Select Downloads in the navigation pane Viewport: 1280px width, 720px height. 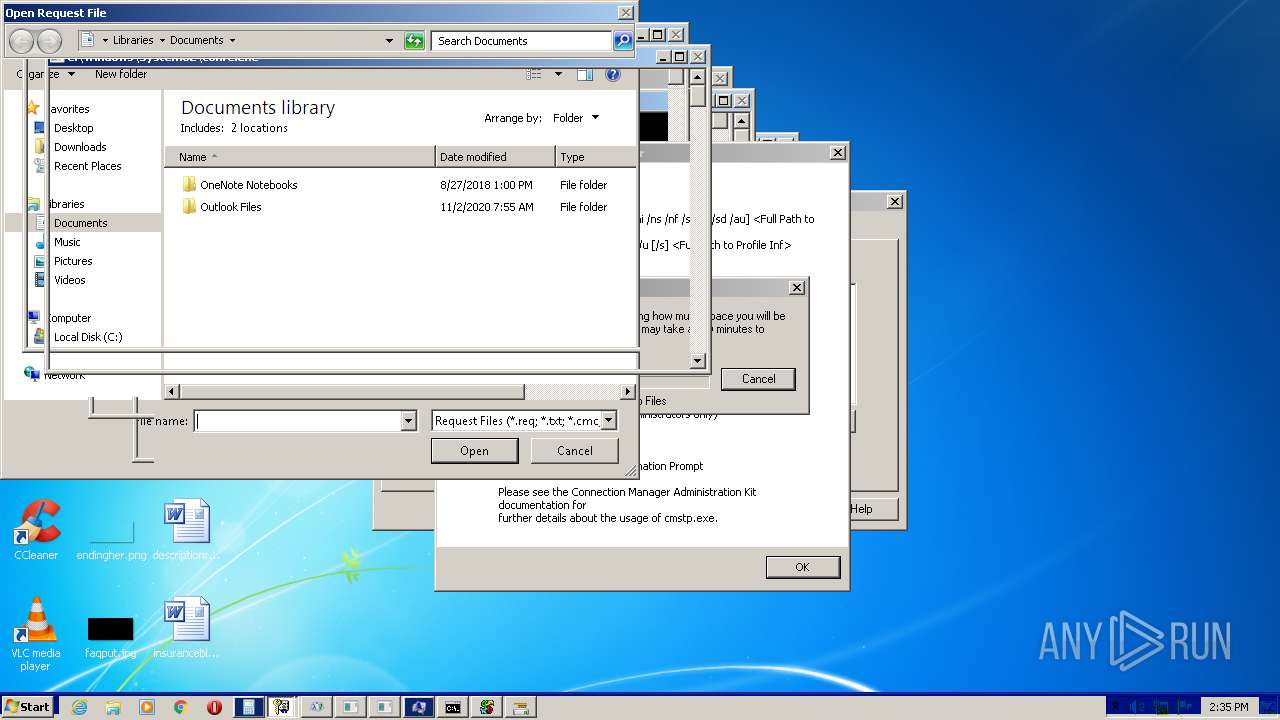(80, 147)
